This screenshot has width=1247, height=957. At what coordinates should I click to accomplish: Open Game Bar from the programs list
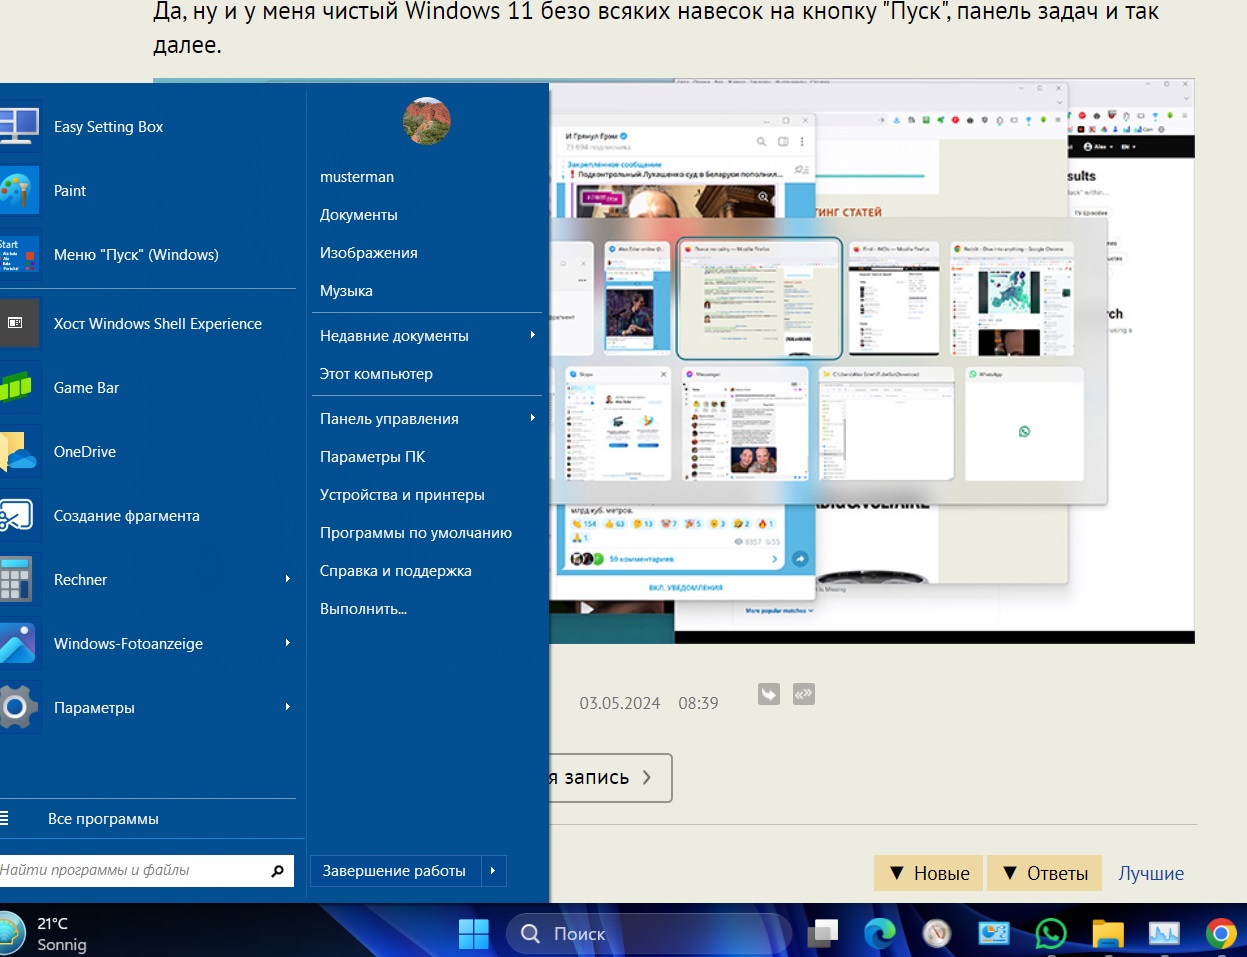click(x=86, y=388)
